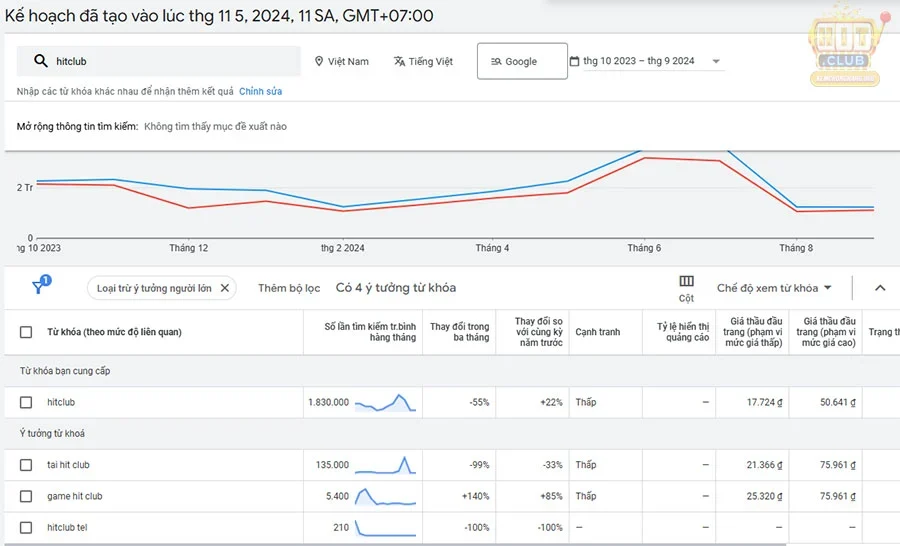Viewport: 900px width, 546px height.
Task: Check the box for hitclub keyword
Action: point(26,402)
